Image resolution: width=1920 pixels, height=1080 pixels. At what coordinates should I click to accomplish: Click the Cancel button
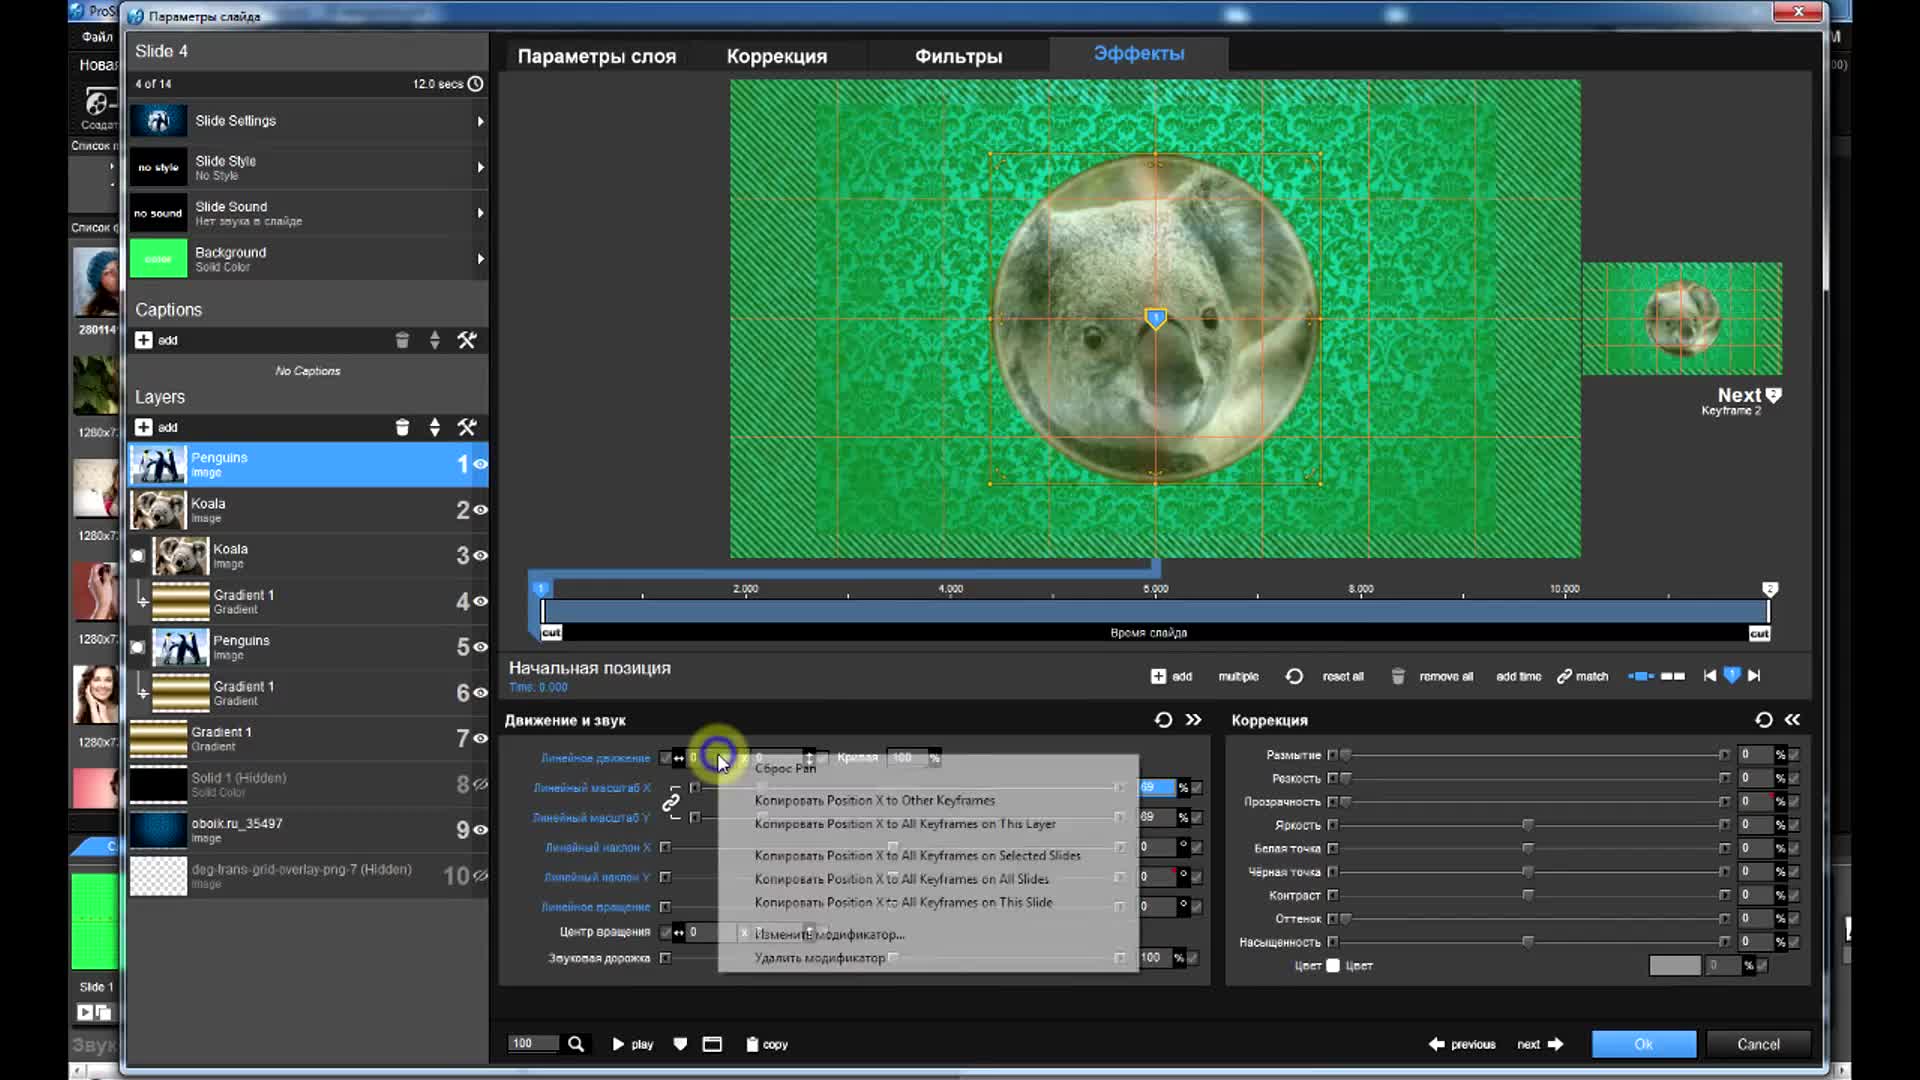1759,1044
